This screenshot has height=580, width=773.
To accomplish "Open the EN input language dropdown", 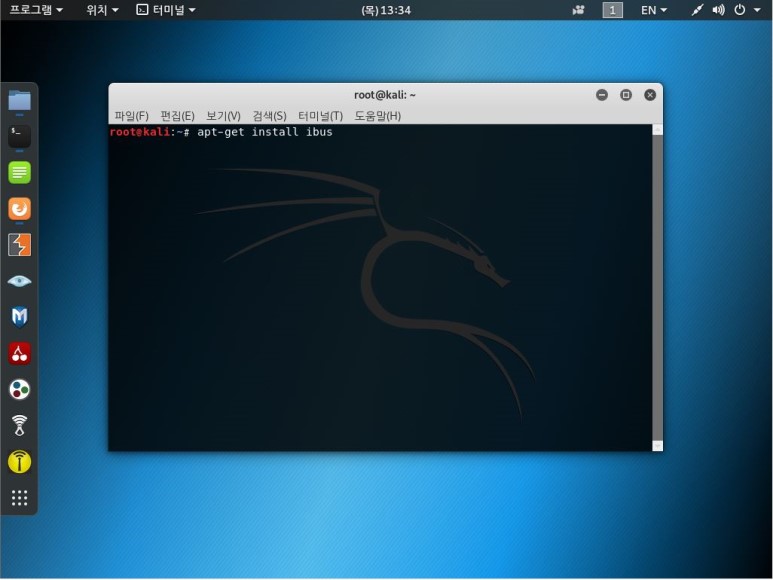I will click(x=654, y=10).
